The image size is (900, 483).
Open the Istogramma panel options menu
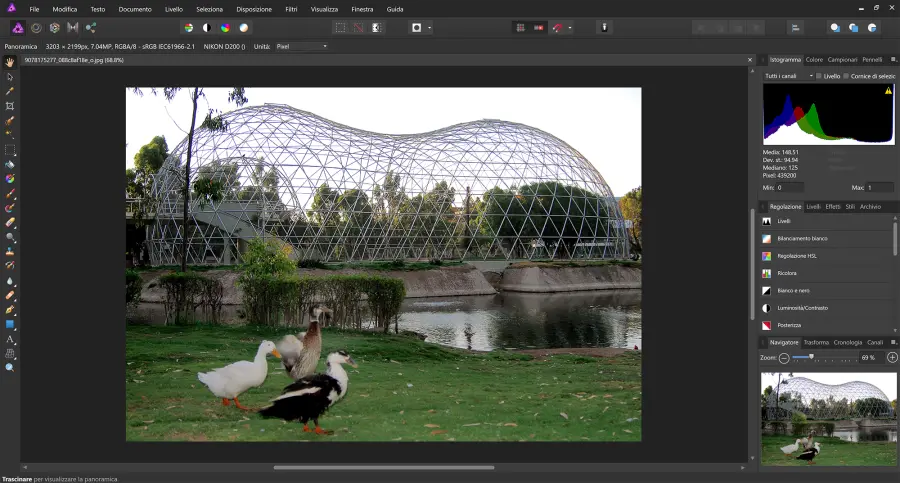click(893, 59)
